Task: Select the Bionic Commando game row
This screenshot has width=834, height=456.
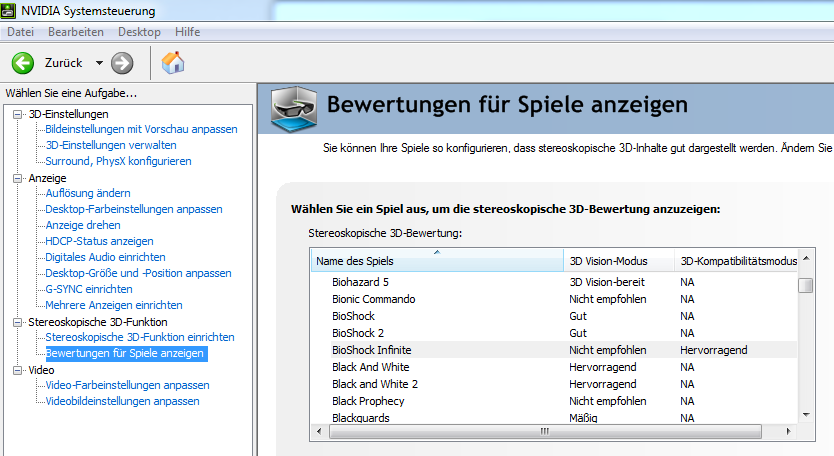Action: point(554,299)
